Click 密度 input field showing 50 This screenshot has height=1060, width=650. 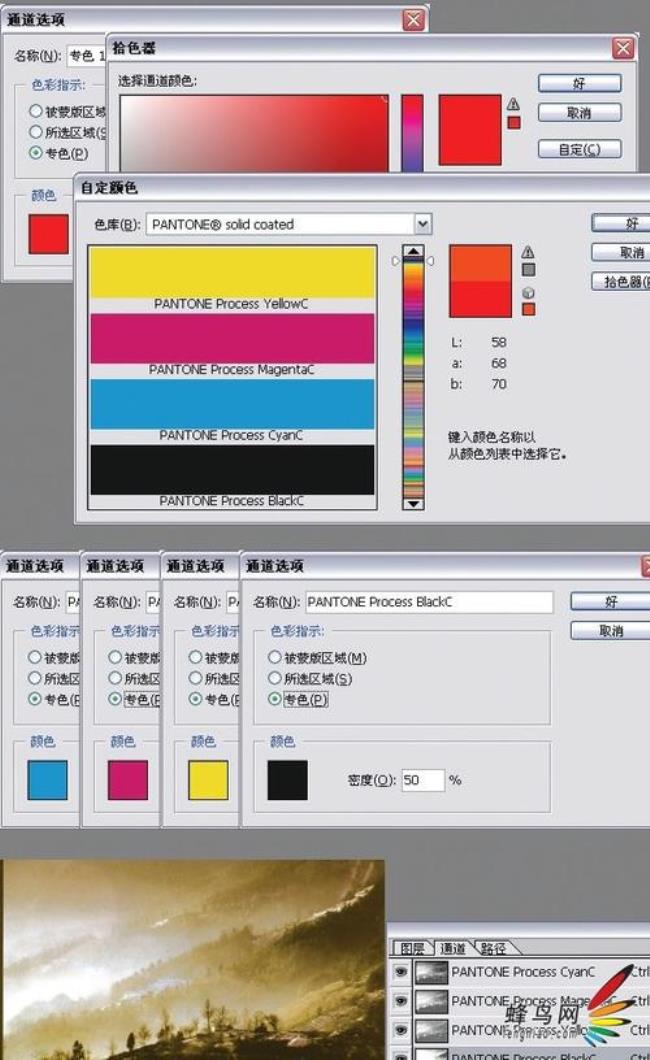[423, 780]
